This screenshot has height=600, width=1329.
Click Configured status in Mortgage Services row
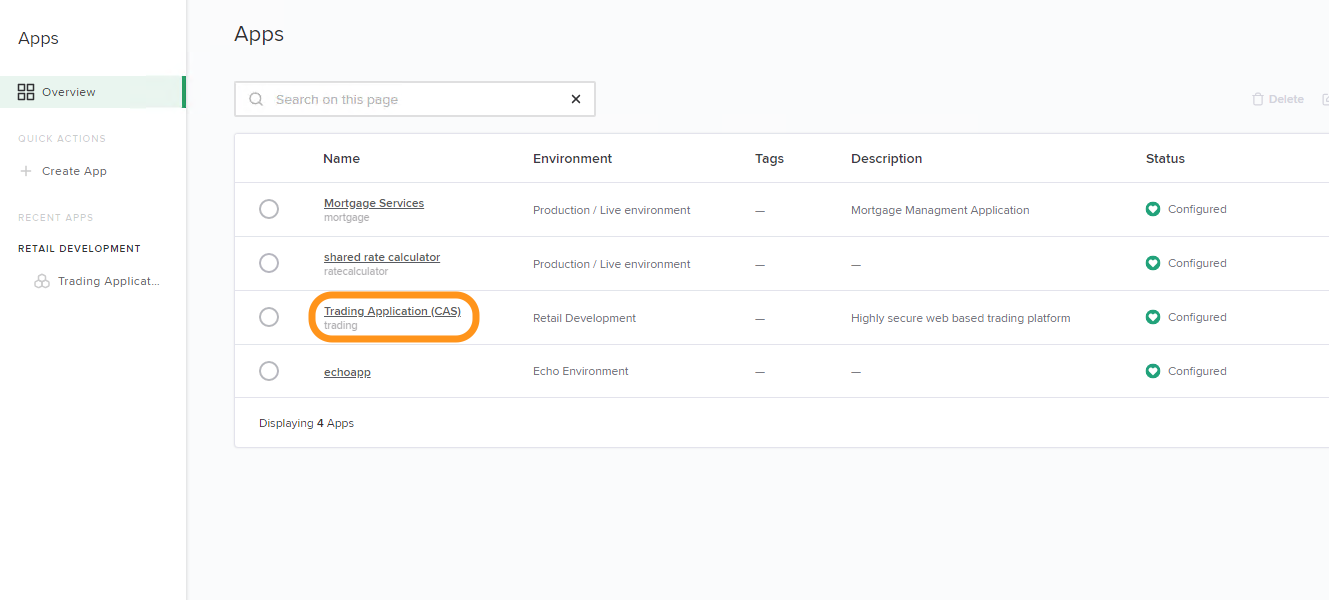click(1197, 209)
